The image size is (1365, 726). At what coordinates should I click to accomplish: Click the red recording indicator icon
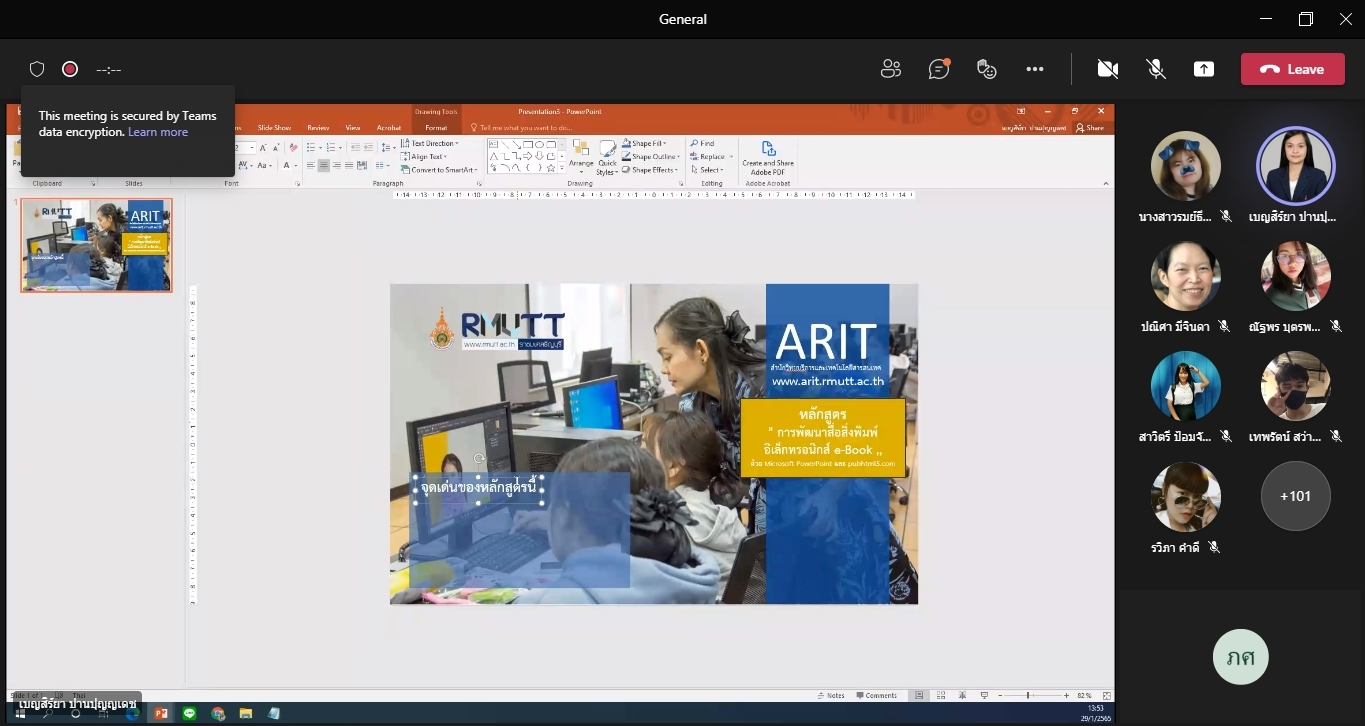coord(70,69)
